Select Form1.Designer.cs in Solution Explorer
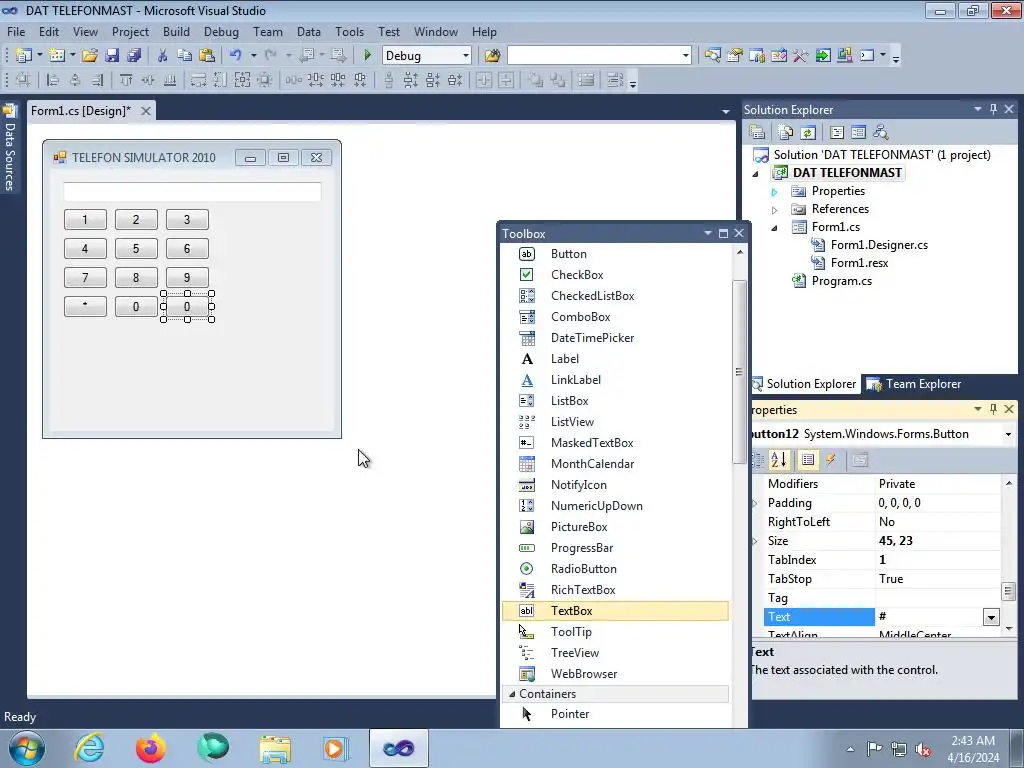The image size is (1024, 768). (879, 245)
